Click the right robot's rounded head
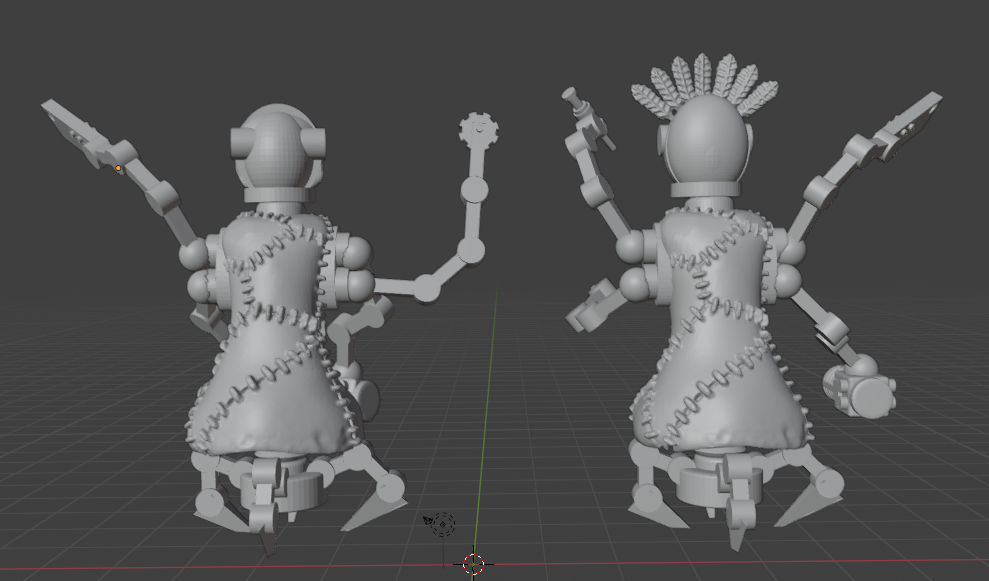 tap(707, 145)
